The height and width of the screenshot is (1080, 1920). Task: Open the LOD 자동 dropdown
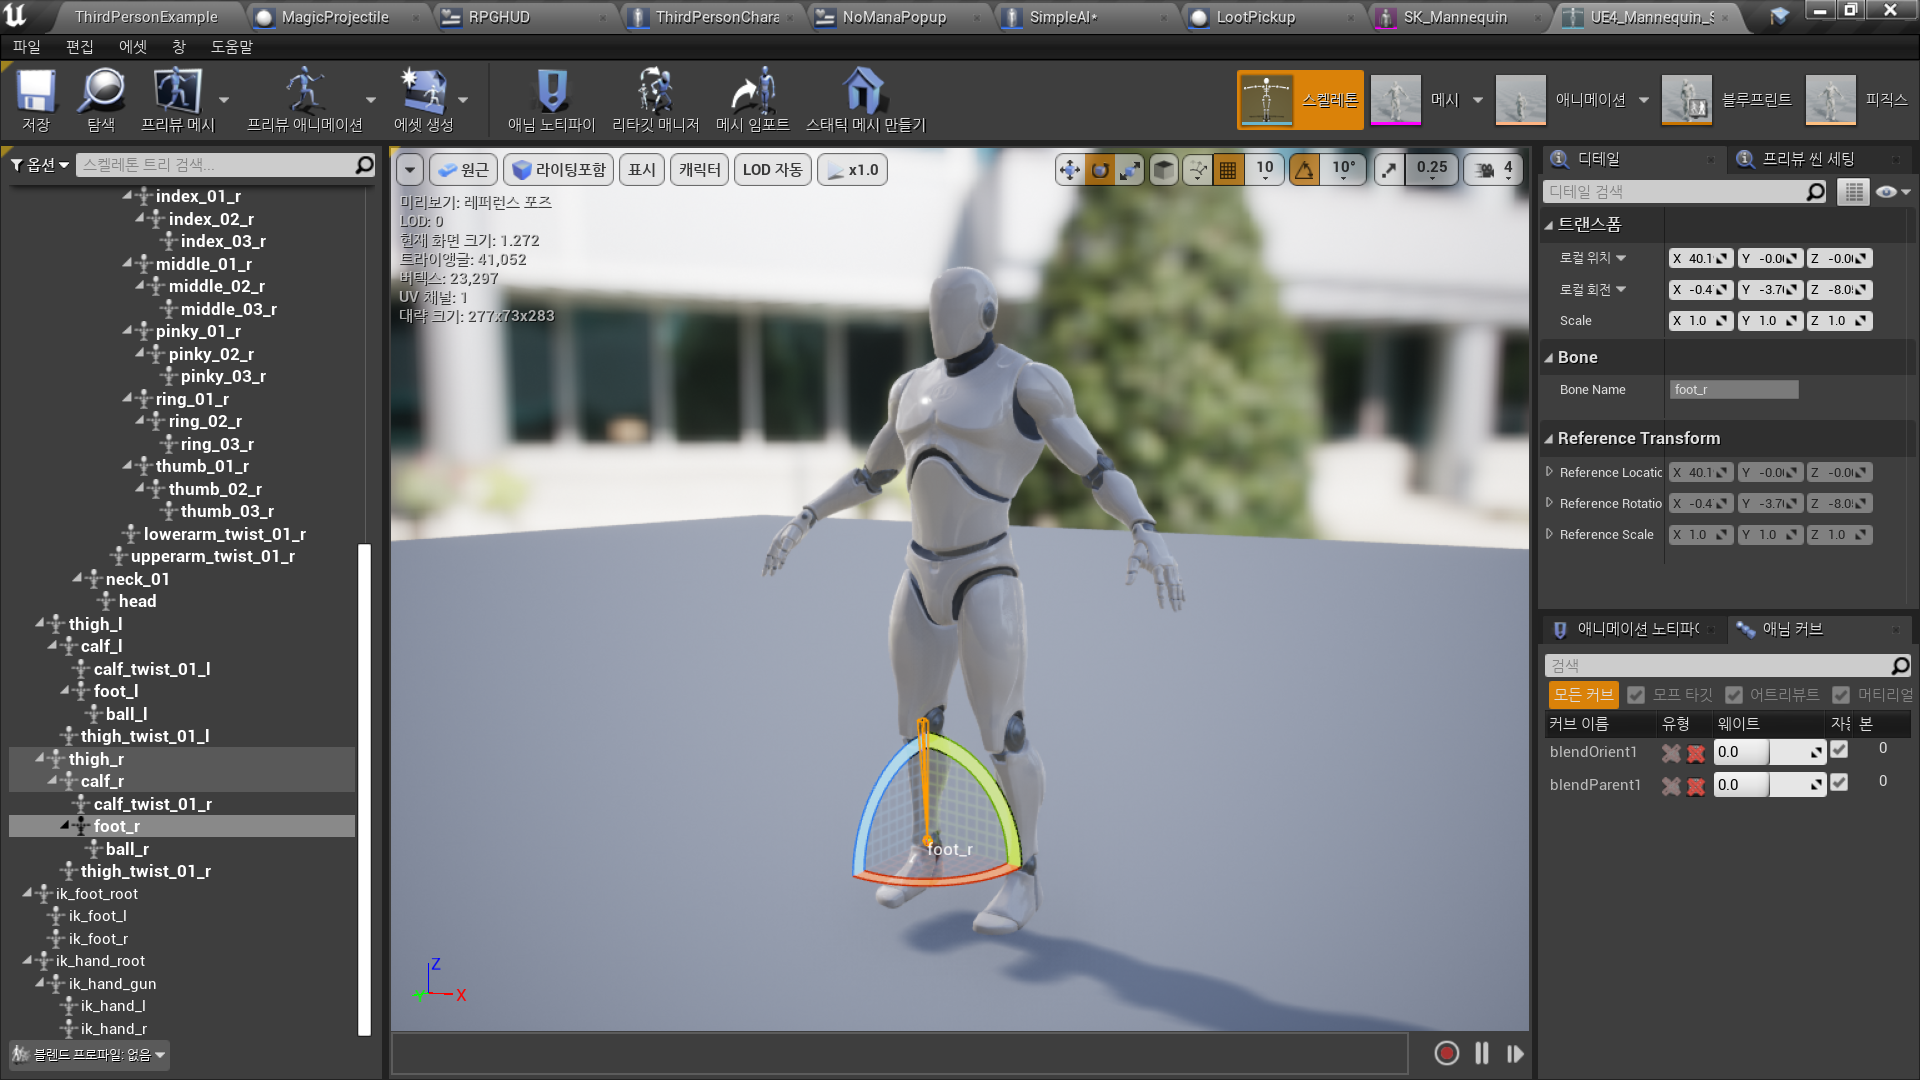(x=772, y=169)
